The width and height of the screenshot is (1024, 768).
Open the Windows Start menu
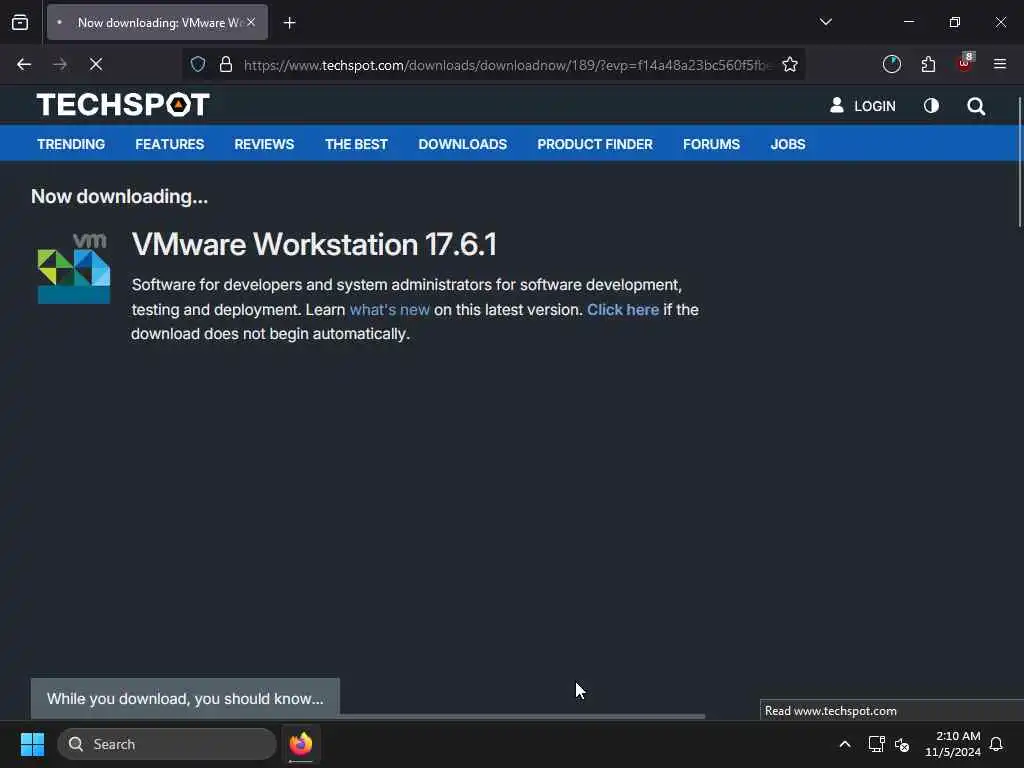click(x=32, y=744)
